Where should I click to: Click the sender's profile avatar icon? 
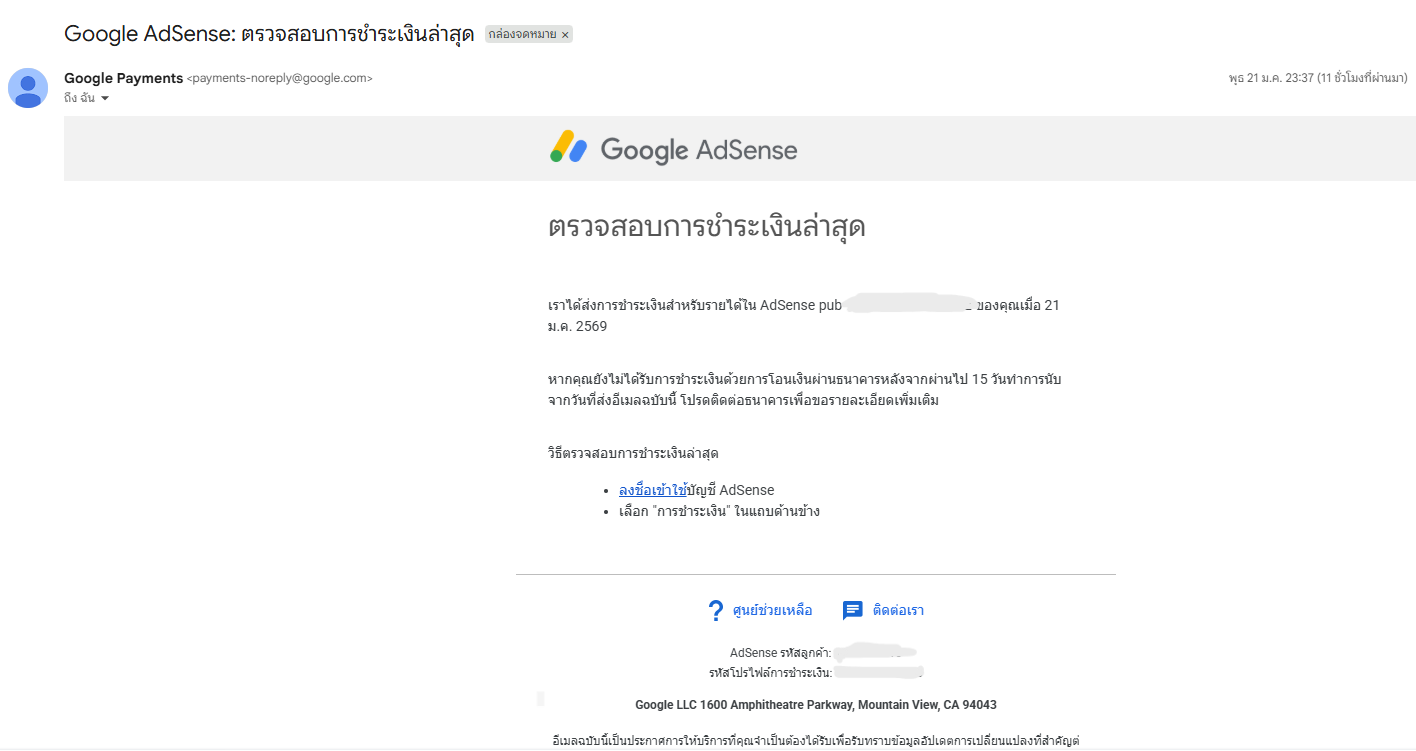coord(28,88)
